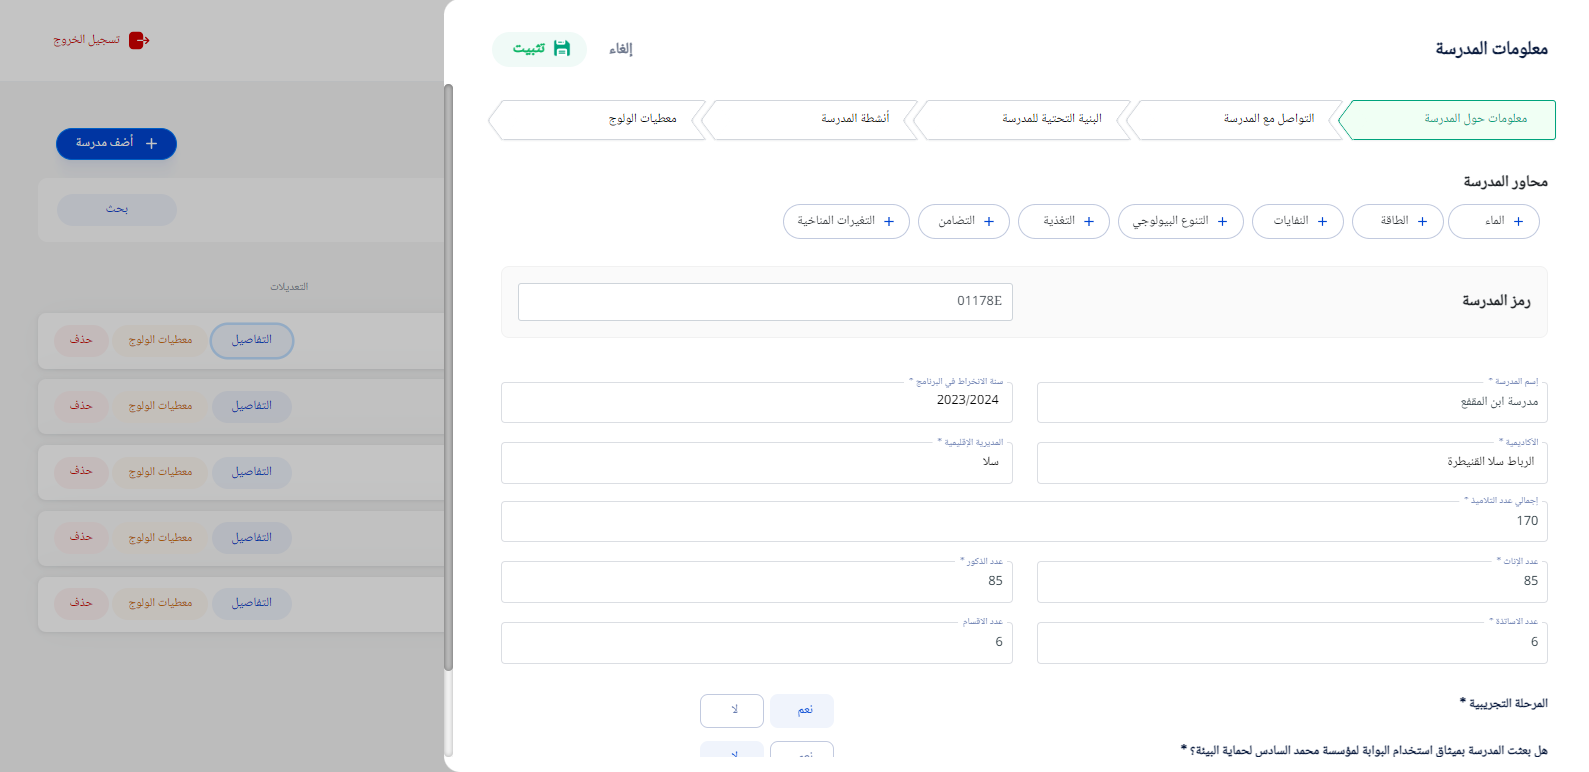
Task: Select نعم for المرحلة التجريبية
Action: click(802, 711)
